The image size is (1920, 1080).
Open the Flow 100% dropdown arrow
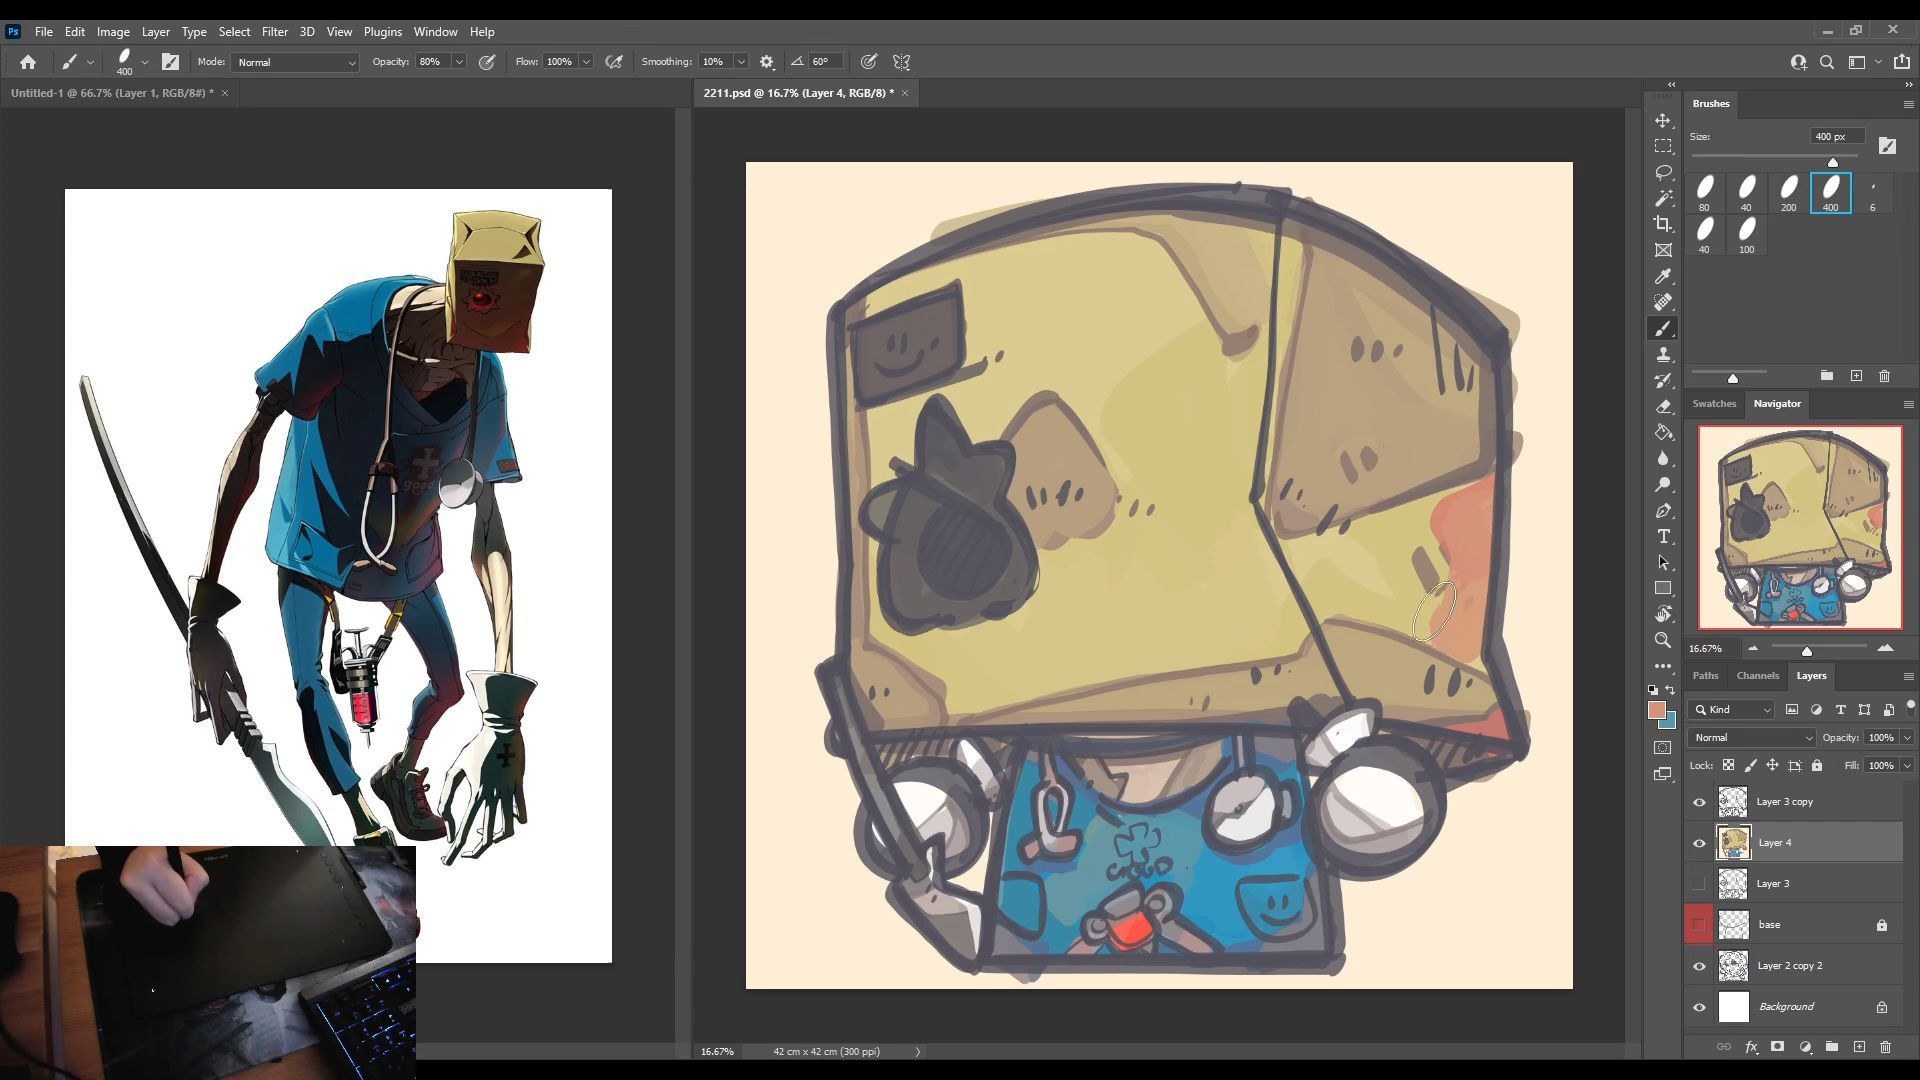tap(586, 62)
